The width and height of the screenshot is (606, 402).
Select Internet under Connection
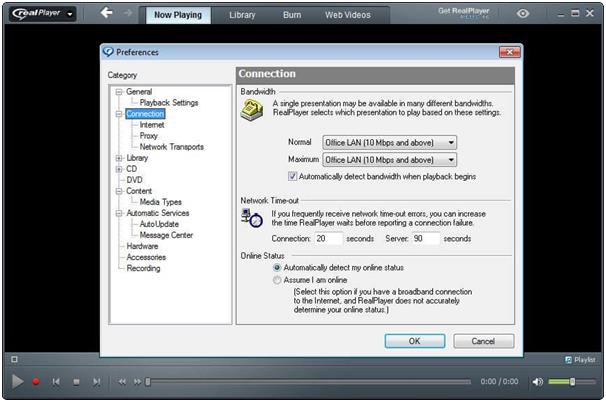tap(152, 125)
